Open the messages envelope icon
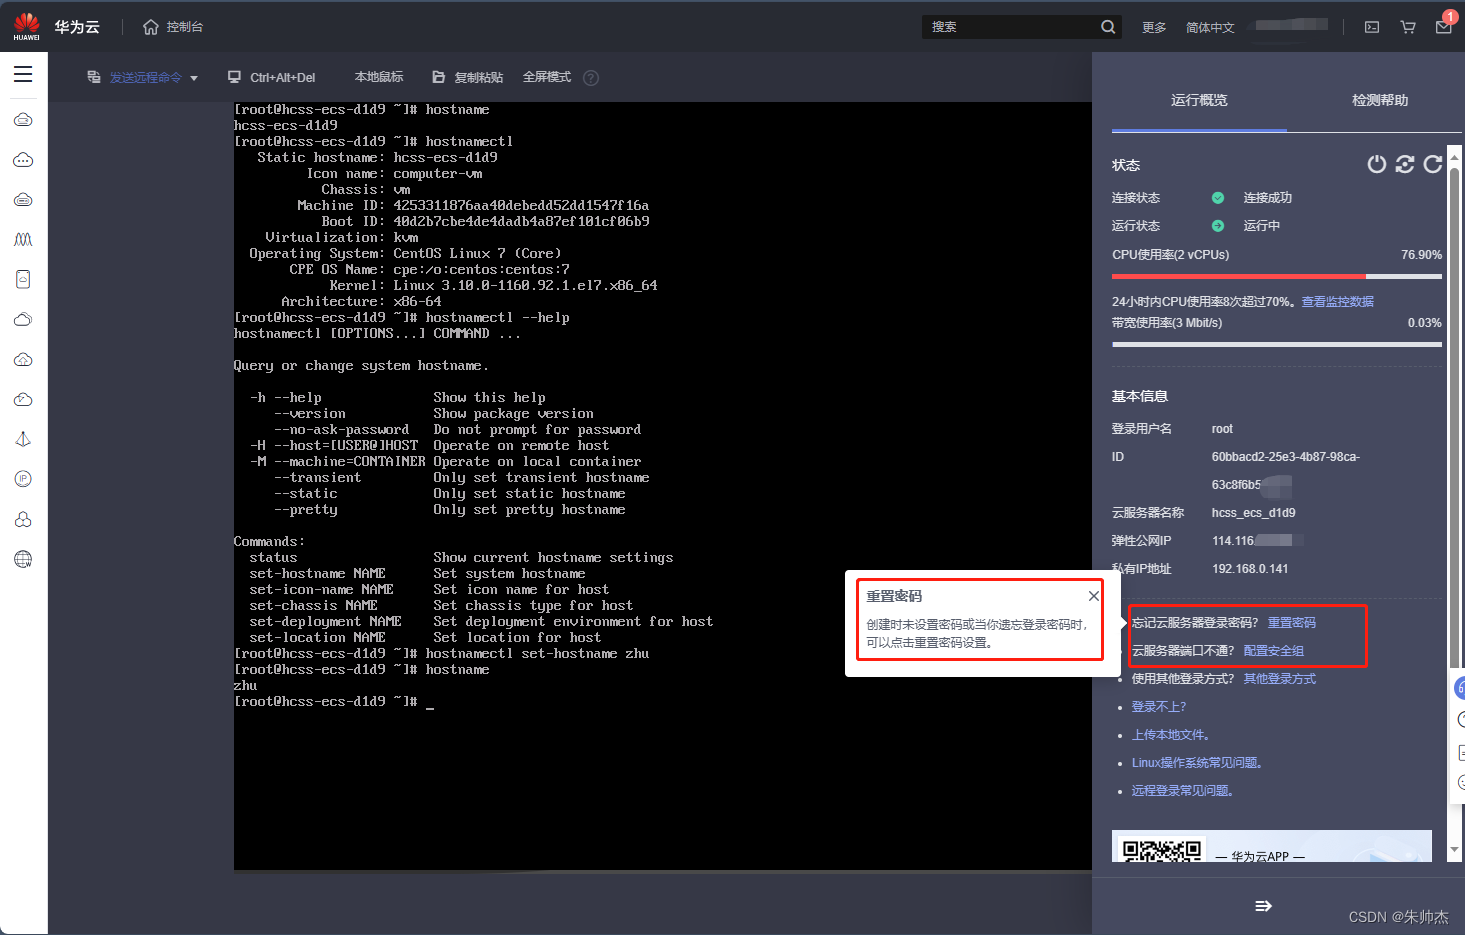 (1444, 27)
